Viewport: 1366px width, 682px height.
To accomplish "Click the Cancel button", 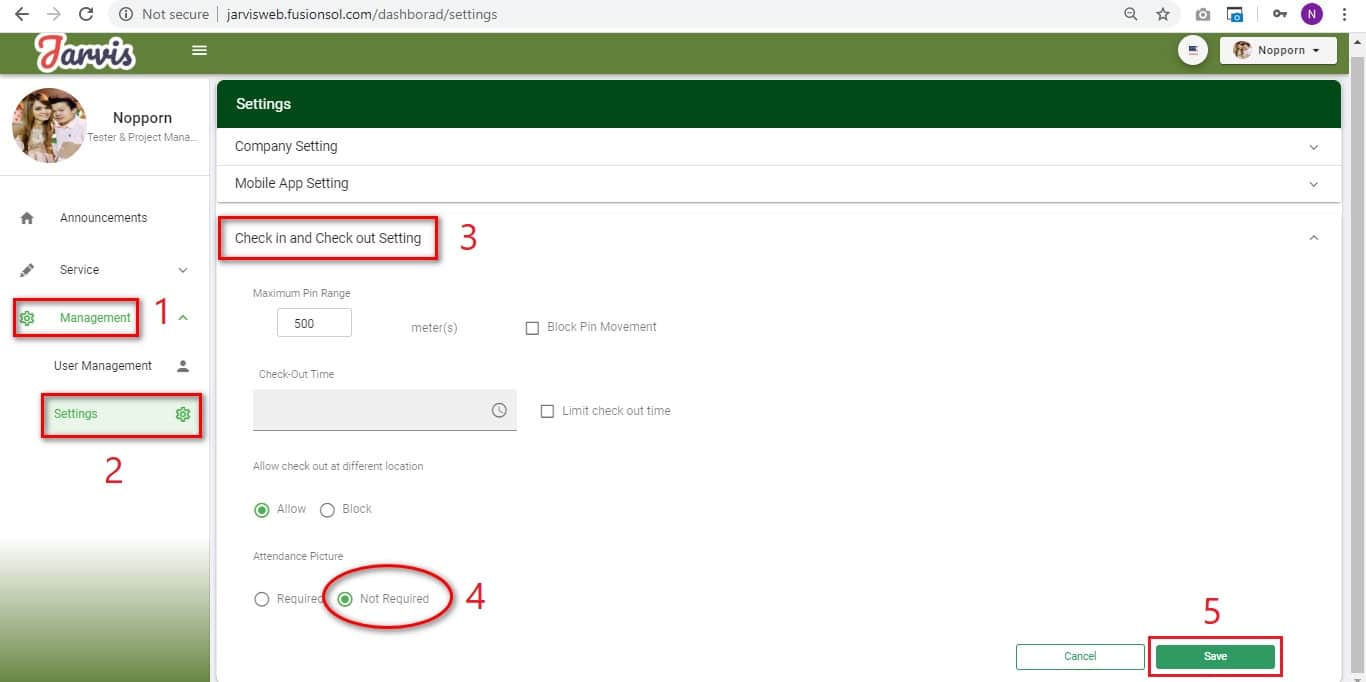I will click(1080, 656).
